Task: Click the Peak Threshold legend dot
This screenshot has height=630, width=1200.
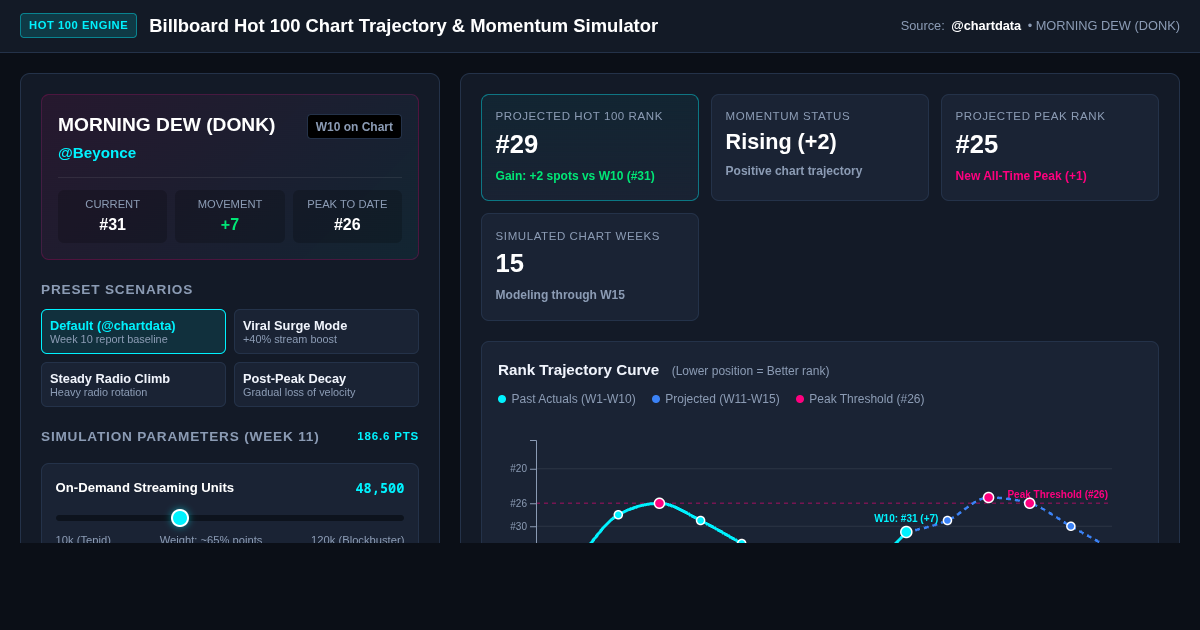Action: pos(800,399)
